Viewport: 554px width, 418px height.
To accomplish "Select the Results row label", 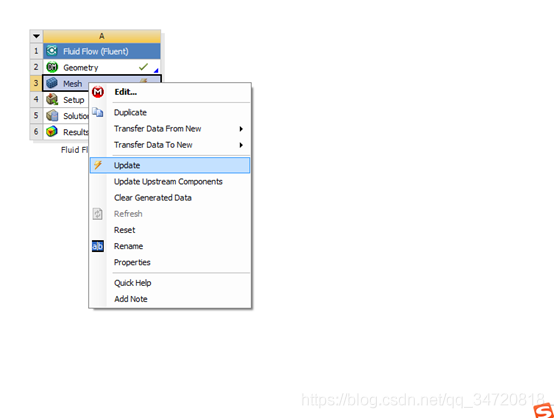I will [x=76, y=132].
